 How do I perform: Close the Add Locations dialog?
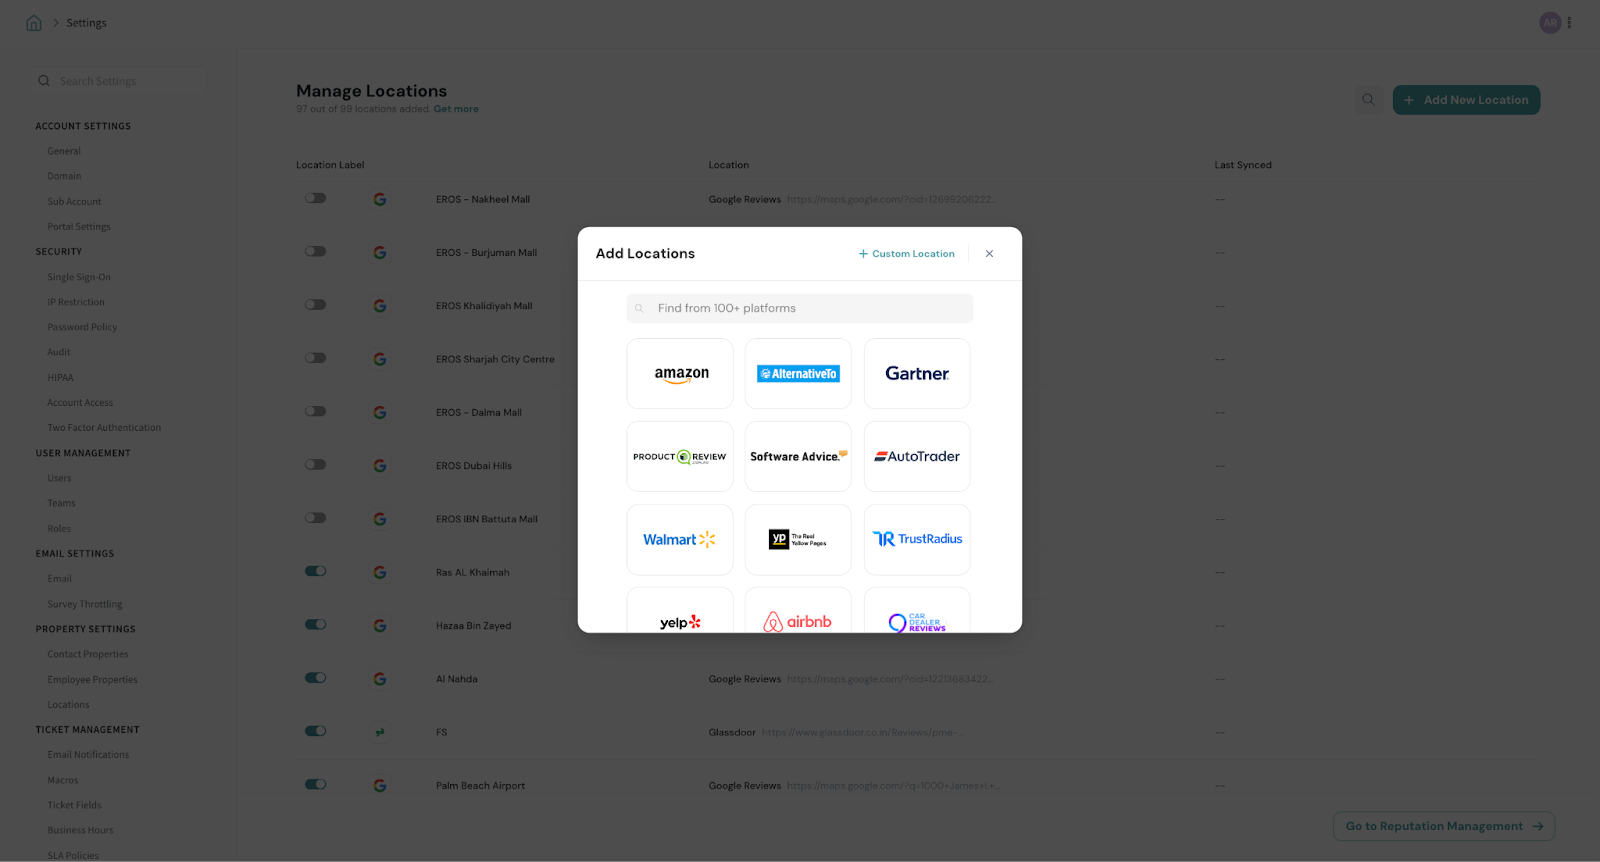(x=989, y=254)
